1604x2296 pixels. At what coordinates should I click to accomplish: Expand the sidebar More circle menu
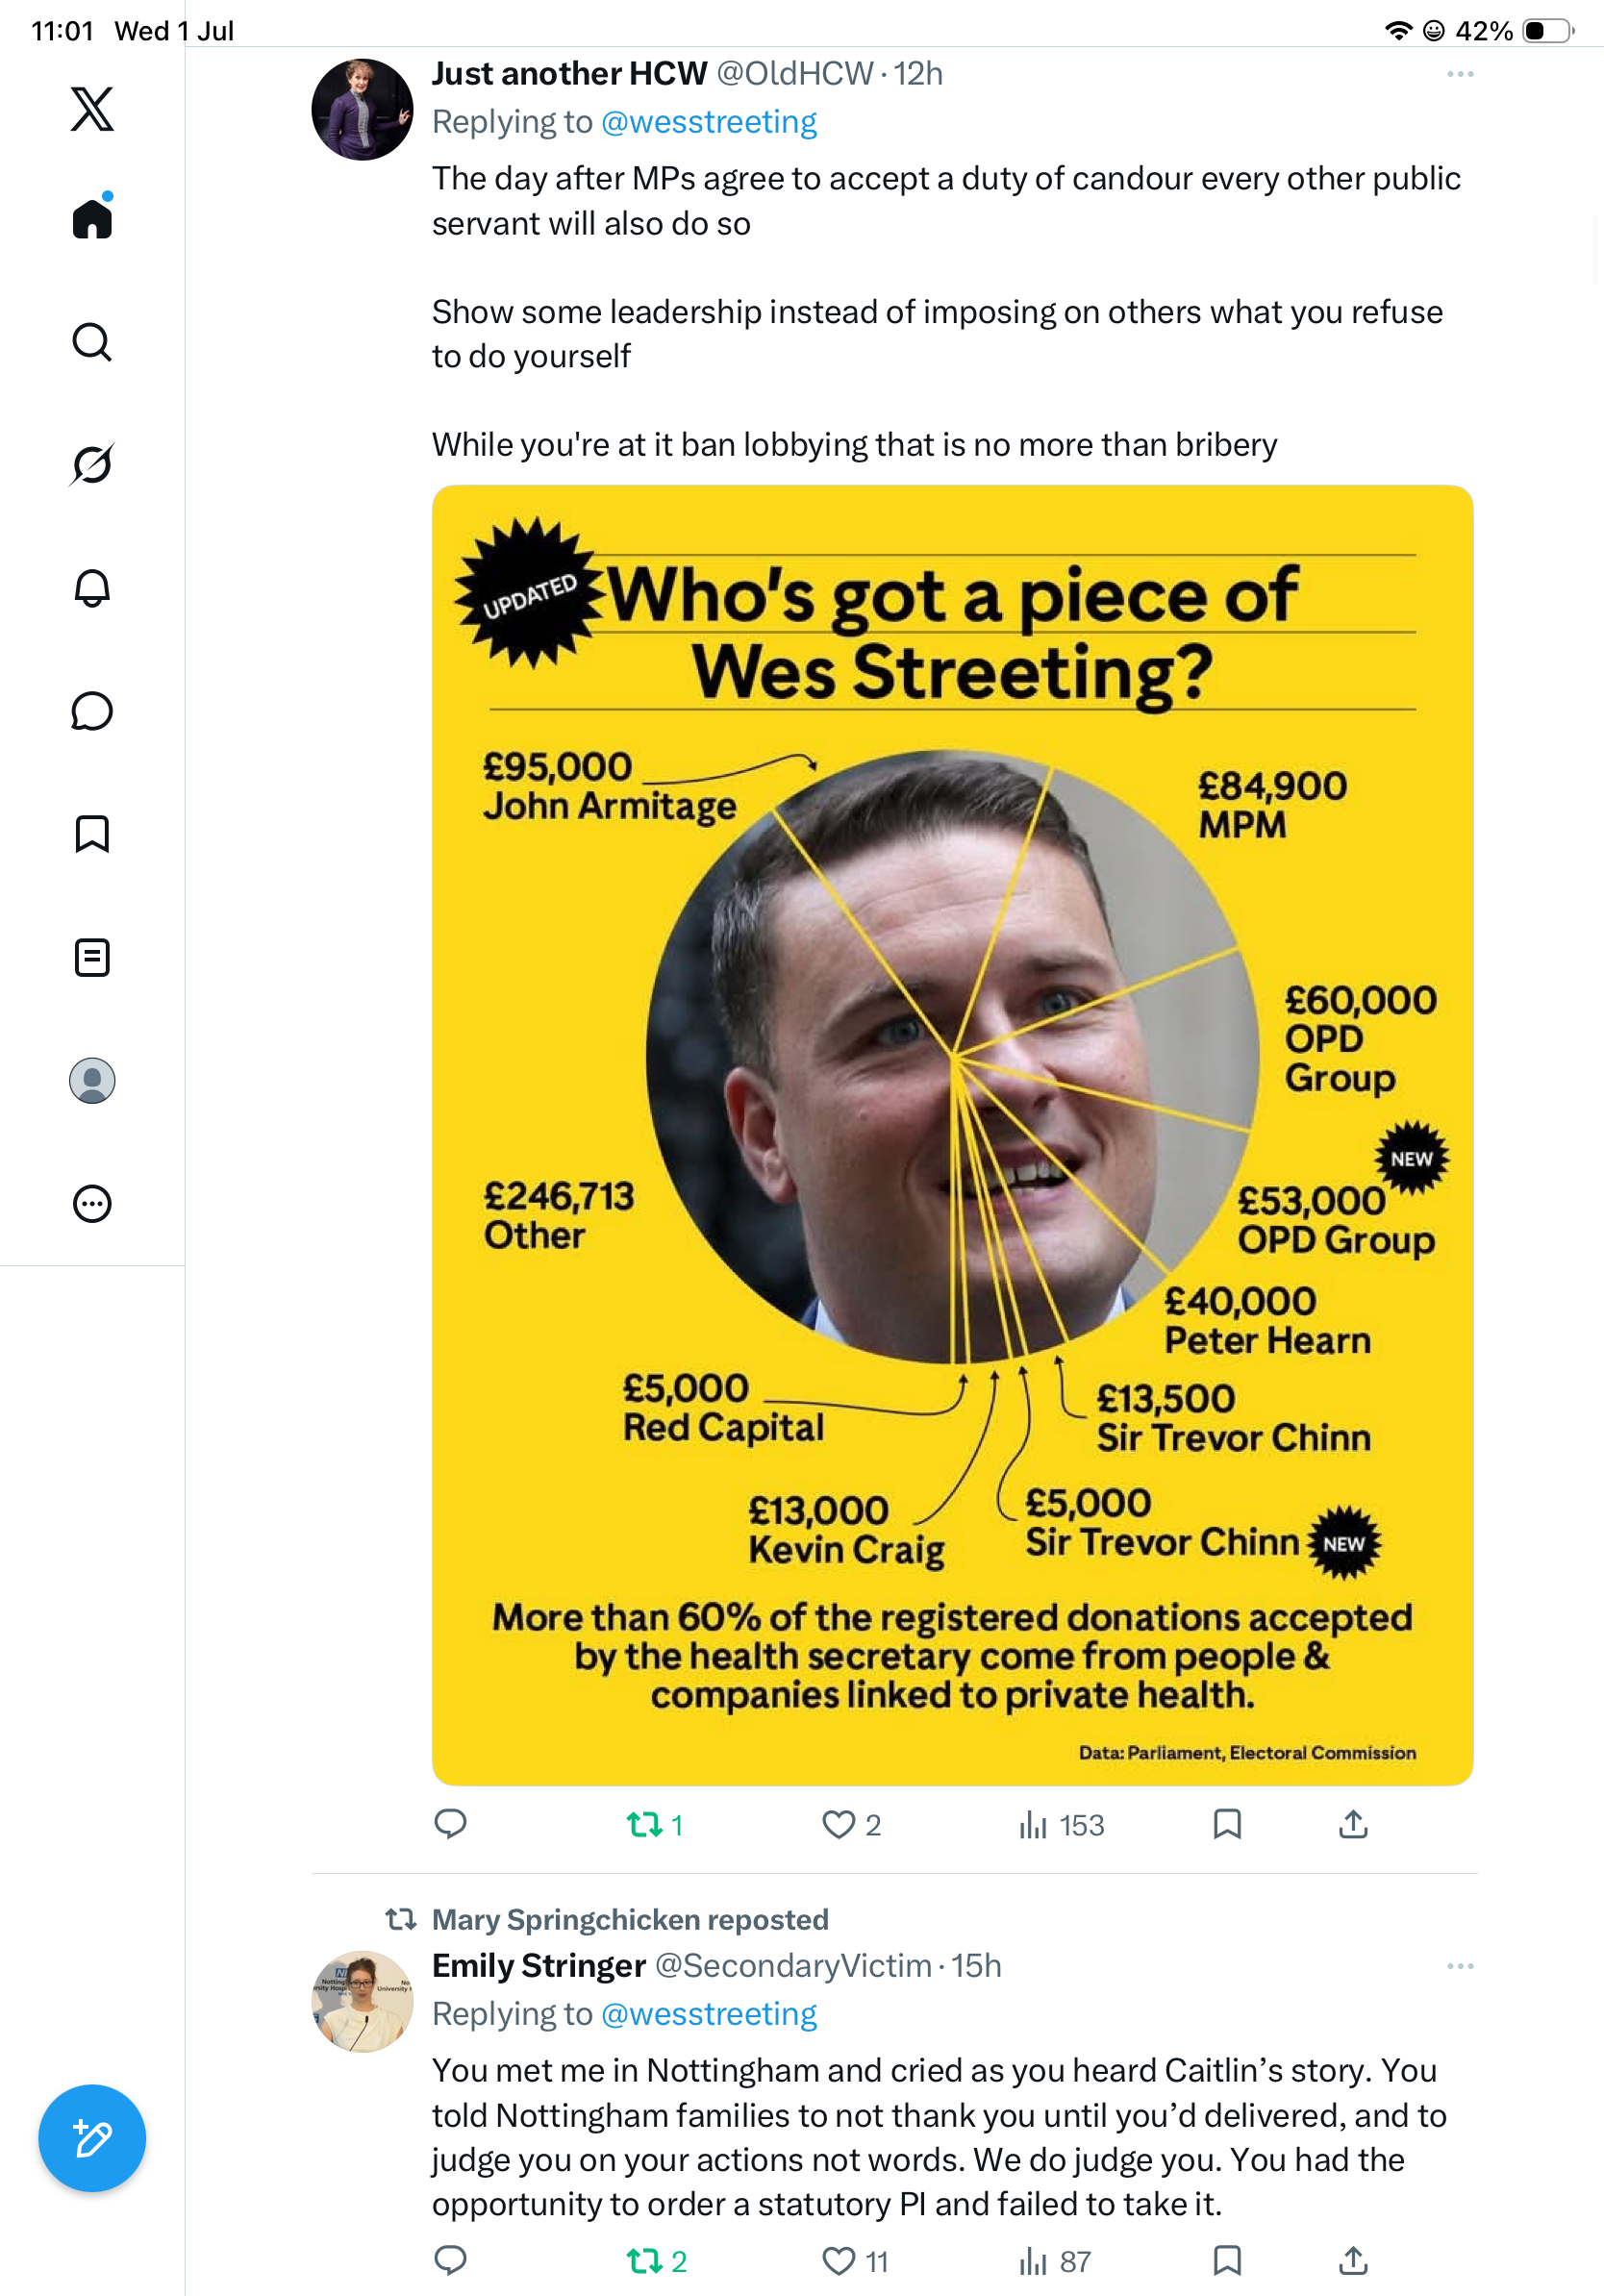92,1204
